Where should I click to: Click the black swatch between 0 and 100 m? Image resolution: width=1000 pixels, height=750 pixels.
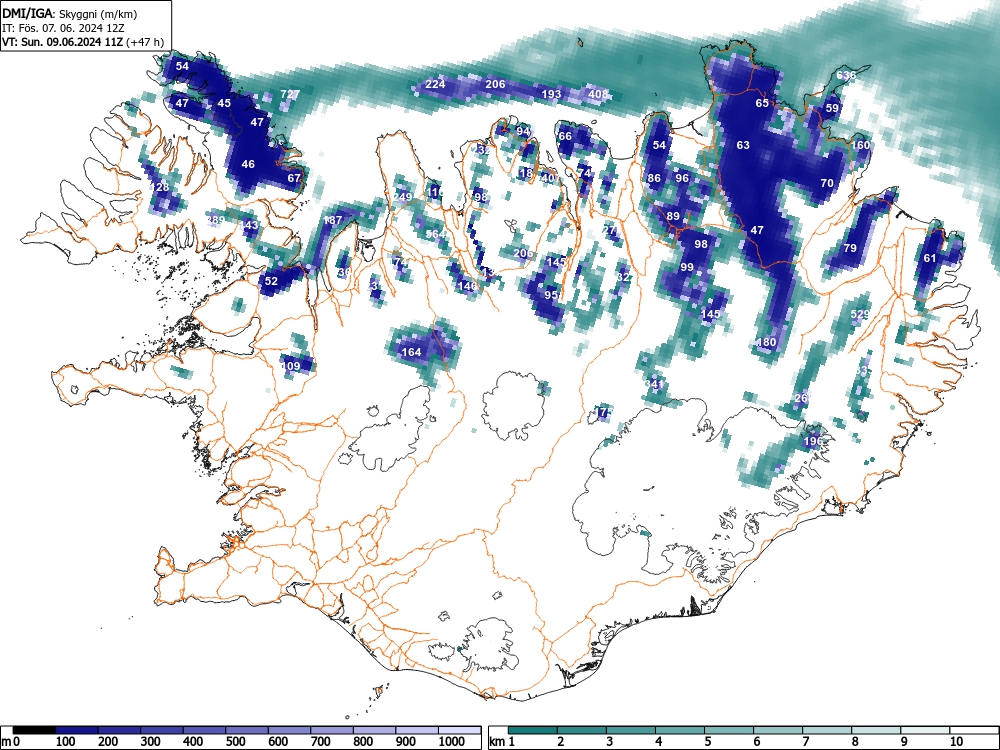click(x=34, y=730)
